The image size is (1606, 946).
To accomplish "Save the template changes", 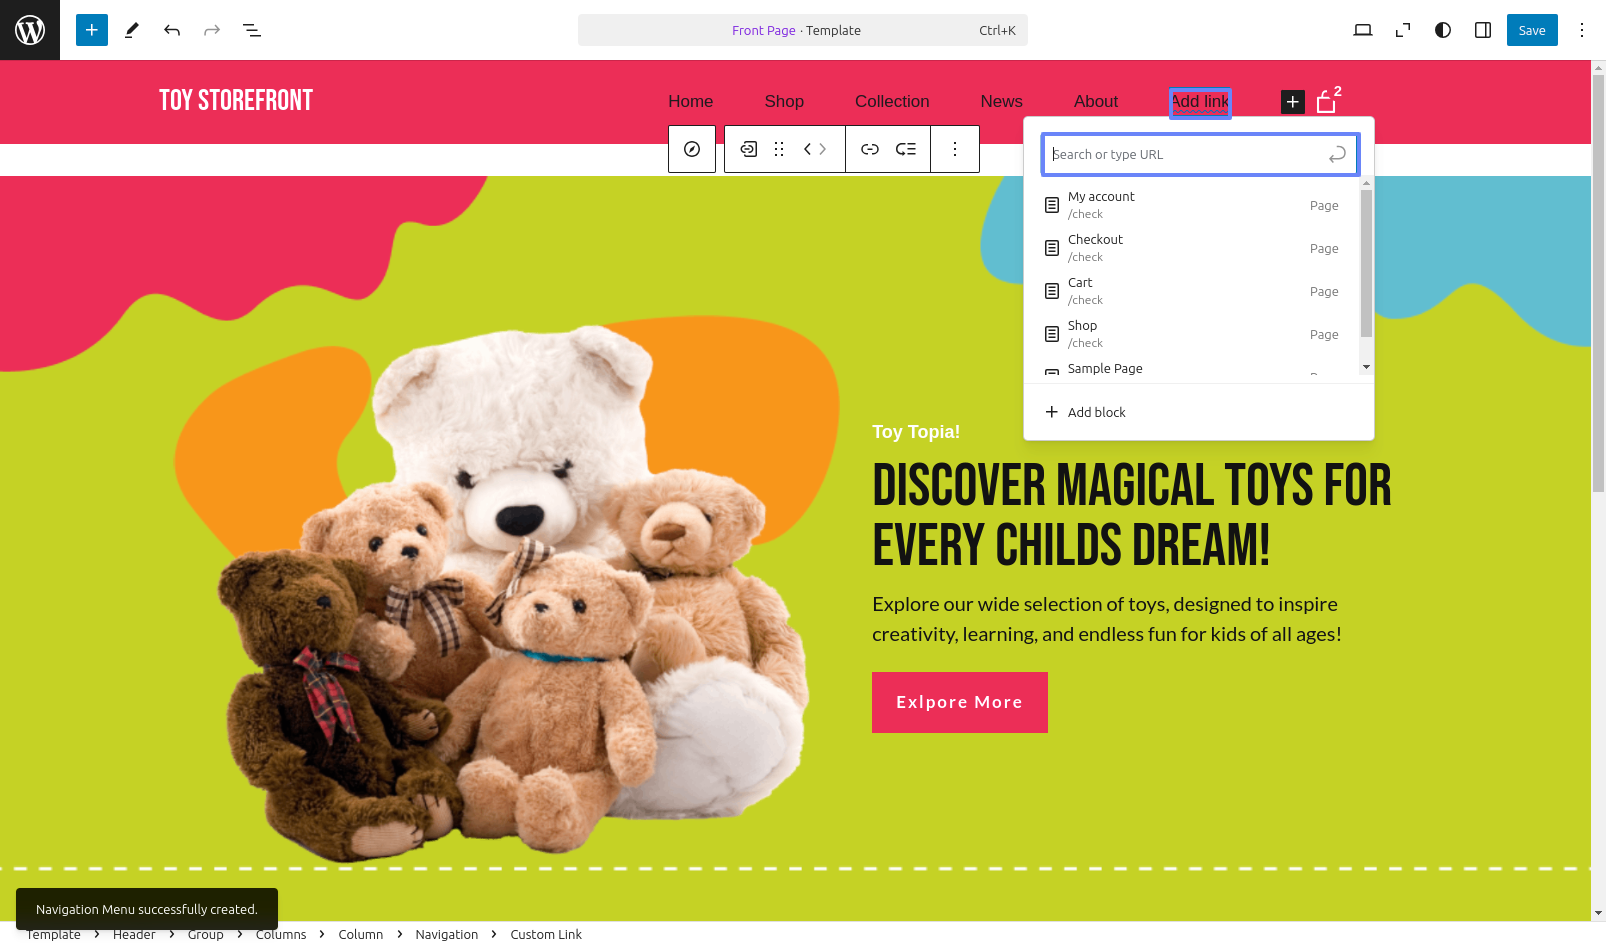I will pyautogui.click(x=1532, y=30).
